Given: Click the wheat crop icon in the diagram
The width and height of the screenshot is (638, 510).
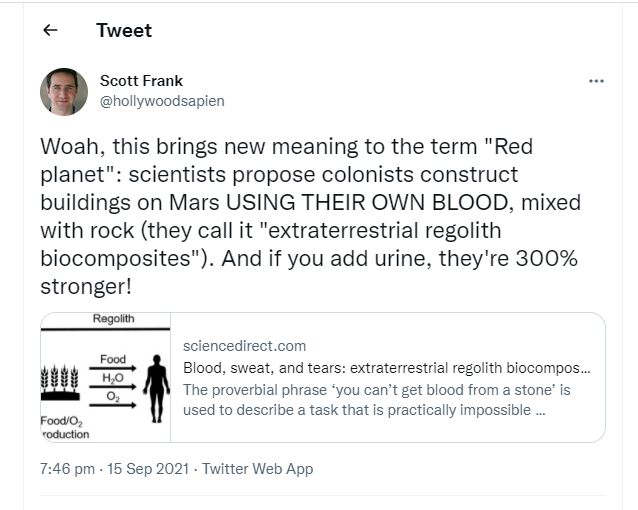Looking at the screenshot, I should [x=59, y=379].
